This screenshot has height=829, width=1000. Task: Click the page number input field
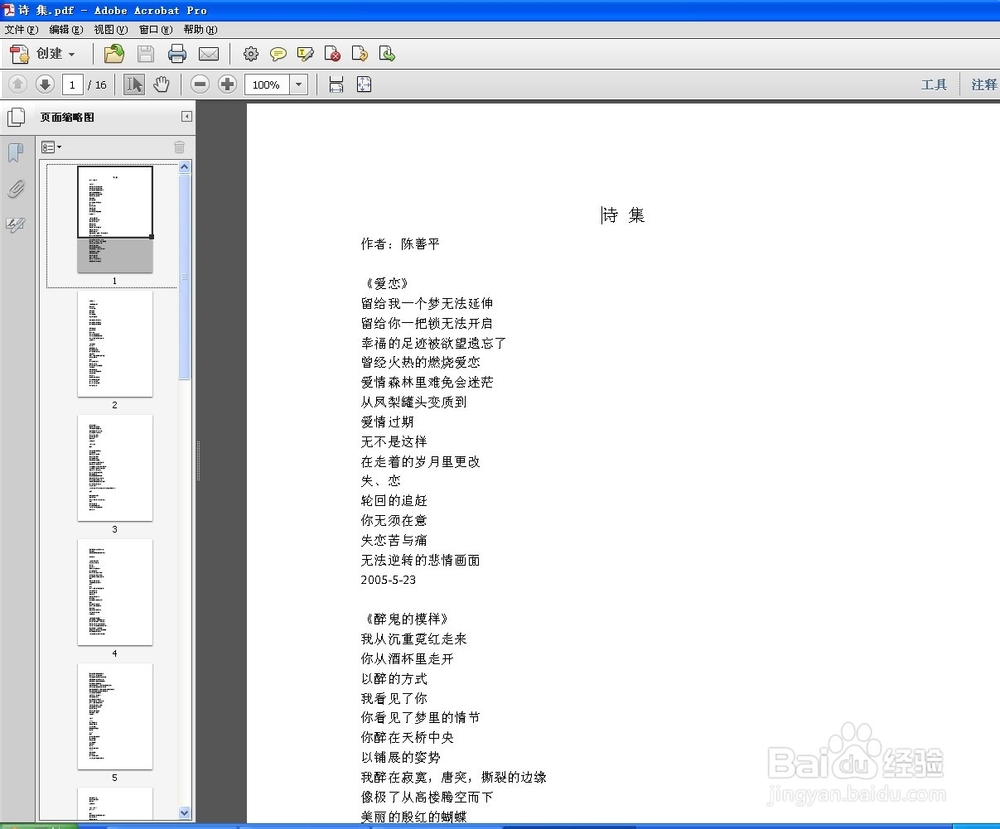tap(72, 85)
